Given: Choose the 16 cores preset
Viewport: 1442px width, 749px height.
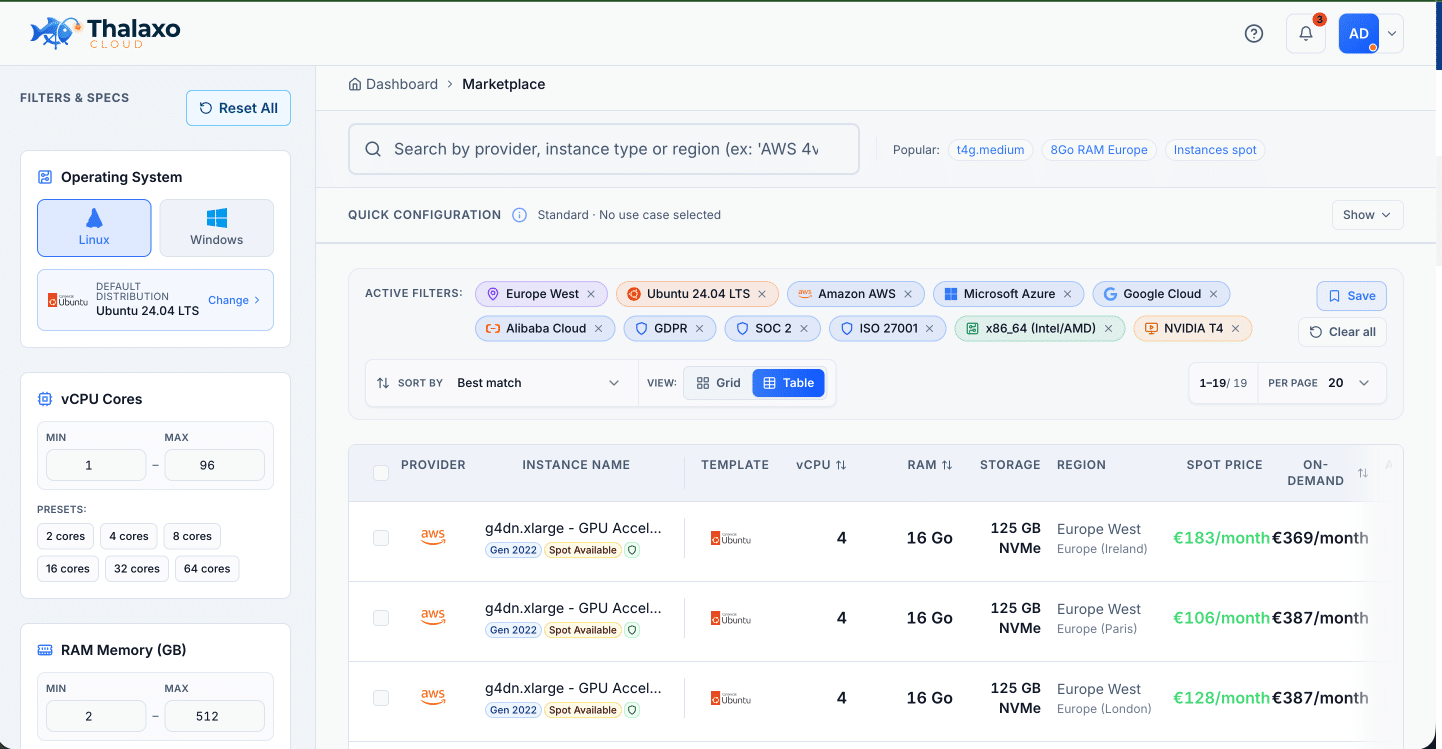Looking at the screenshot, I should tap(67, 568).
